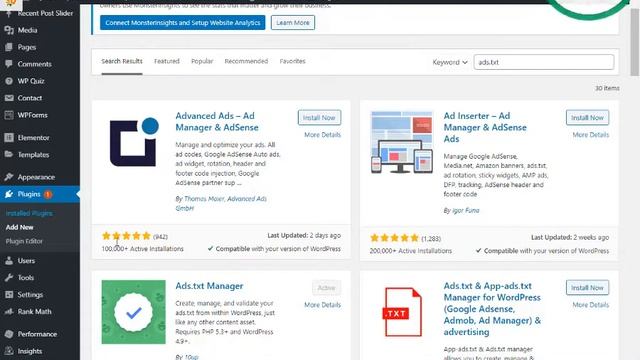This screenshot has height=360, width=640.
Task: Click the Insights icon
Action: [x=9, y=351]
